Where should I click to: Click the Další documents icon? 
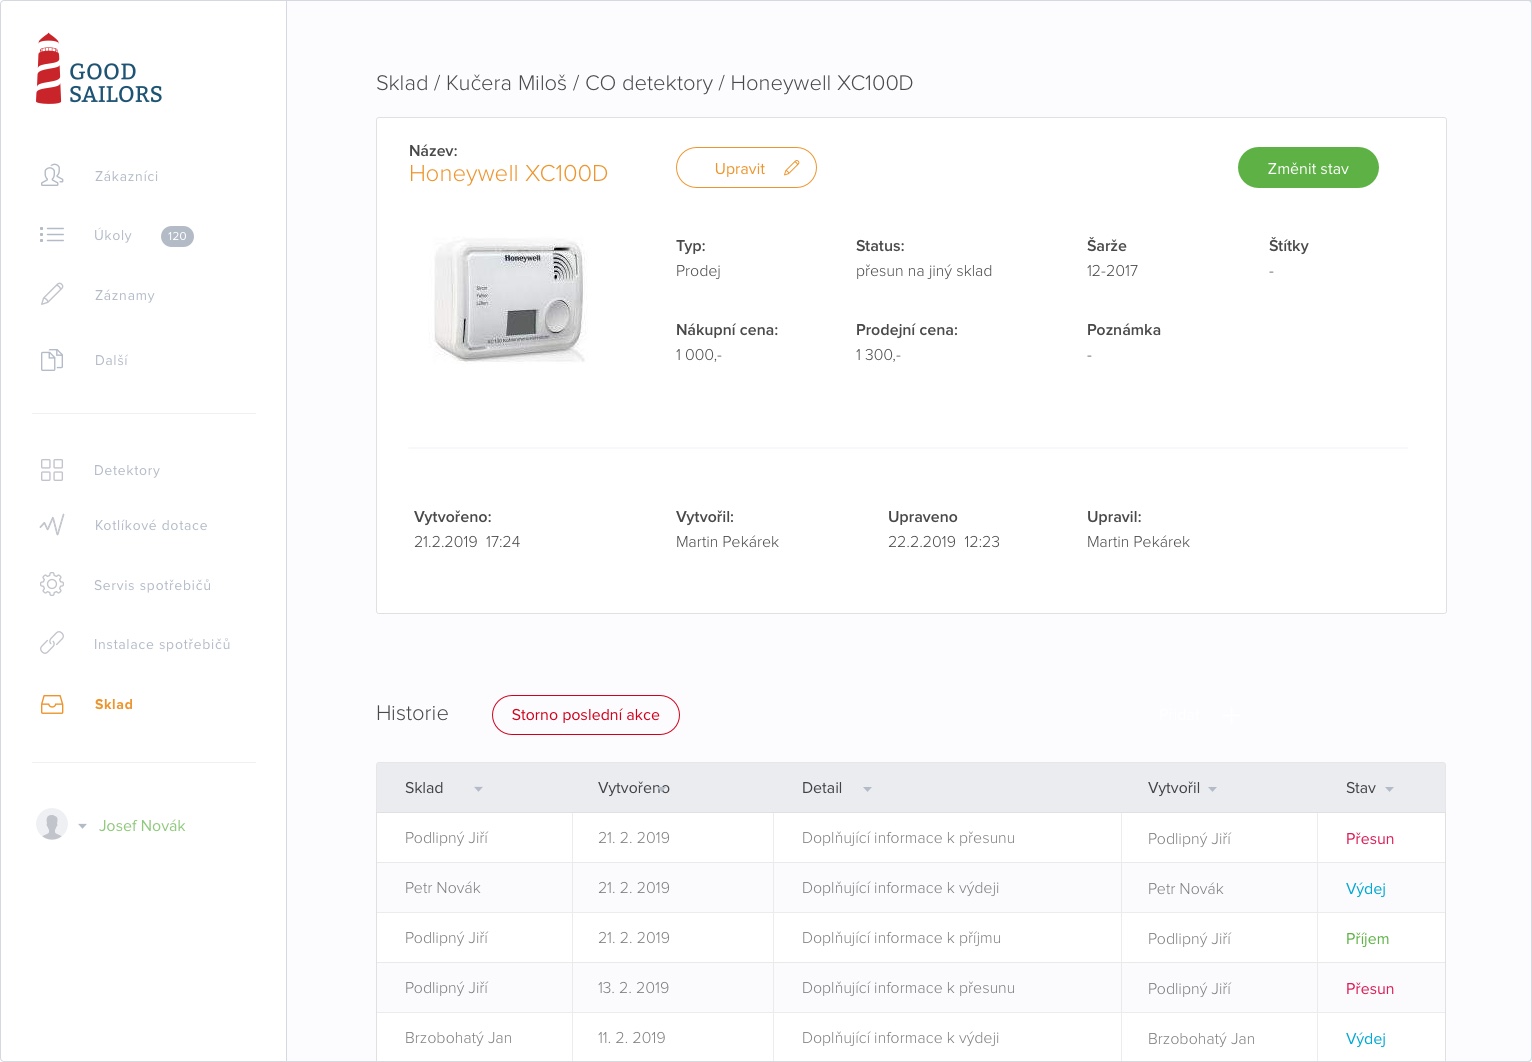52,360
